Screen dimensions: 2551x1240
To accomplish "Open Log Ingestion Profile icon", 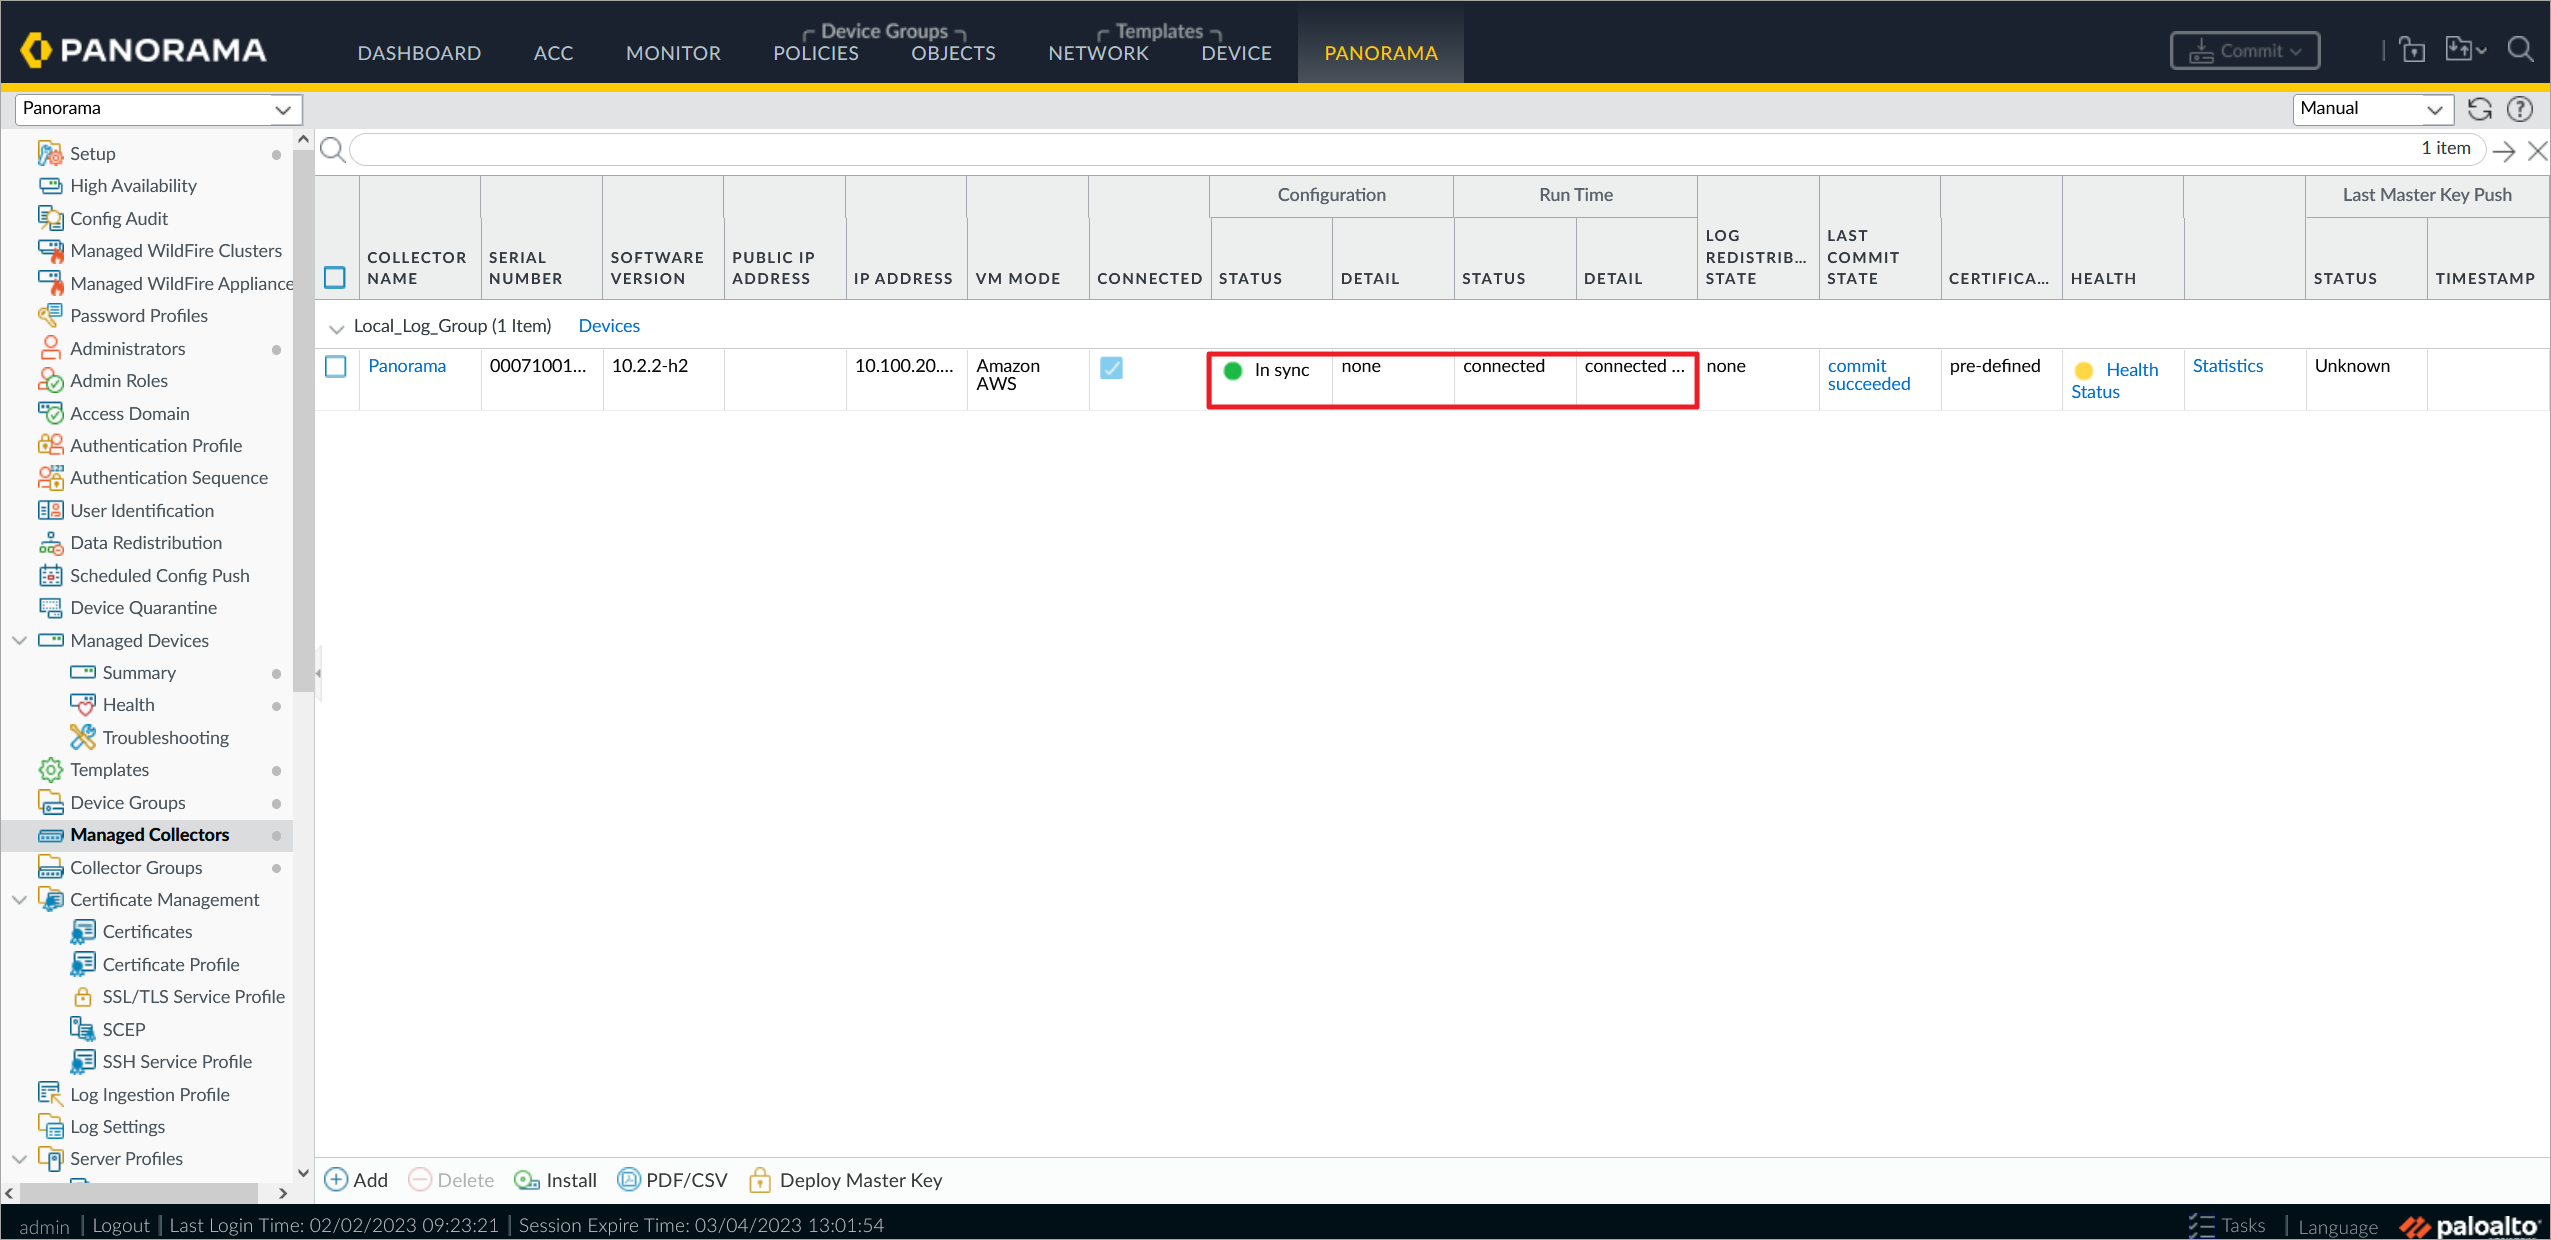I will (50, 1094).
